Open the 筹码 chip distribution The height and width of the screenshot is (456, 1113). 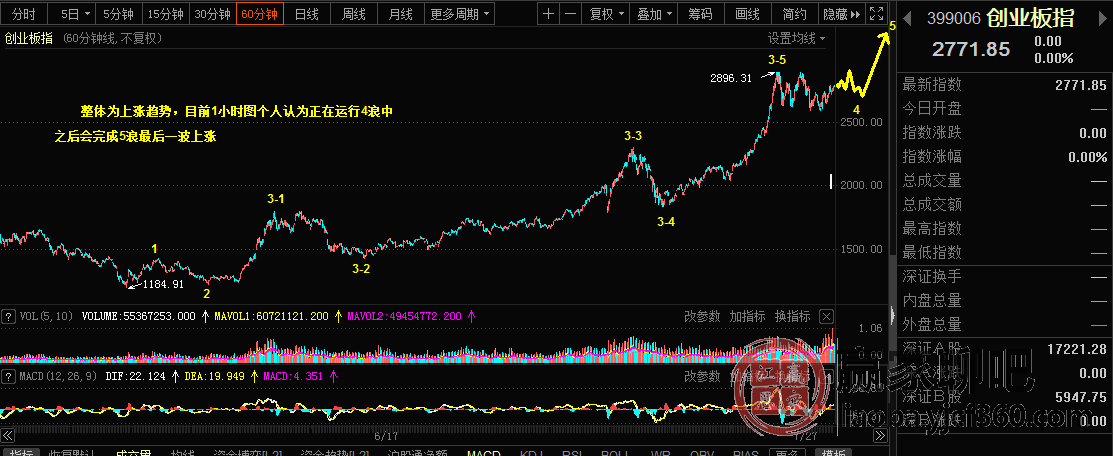(x=701, y=13)
